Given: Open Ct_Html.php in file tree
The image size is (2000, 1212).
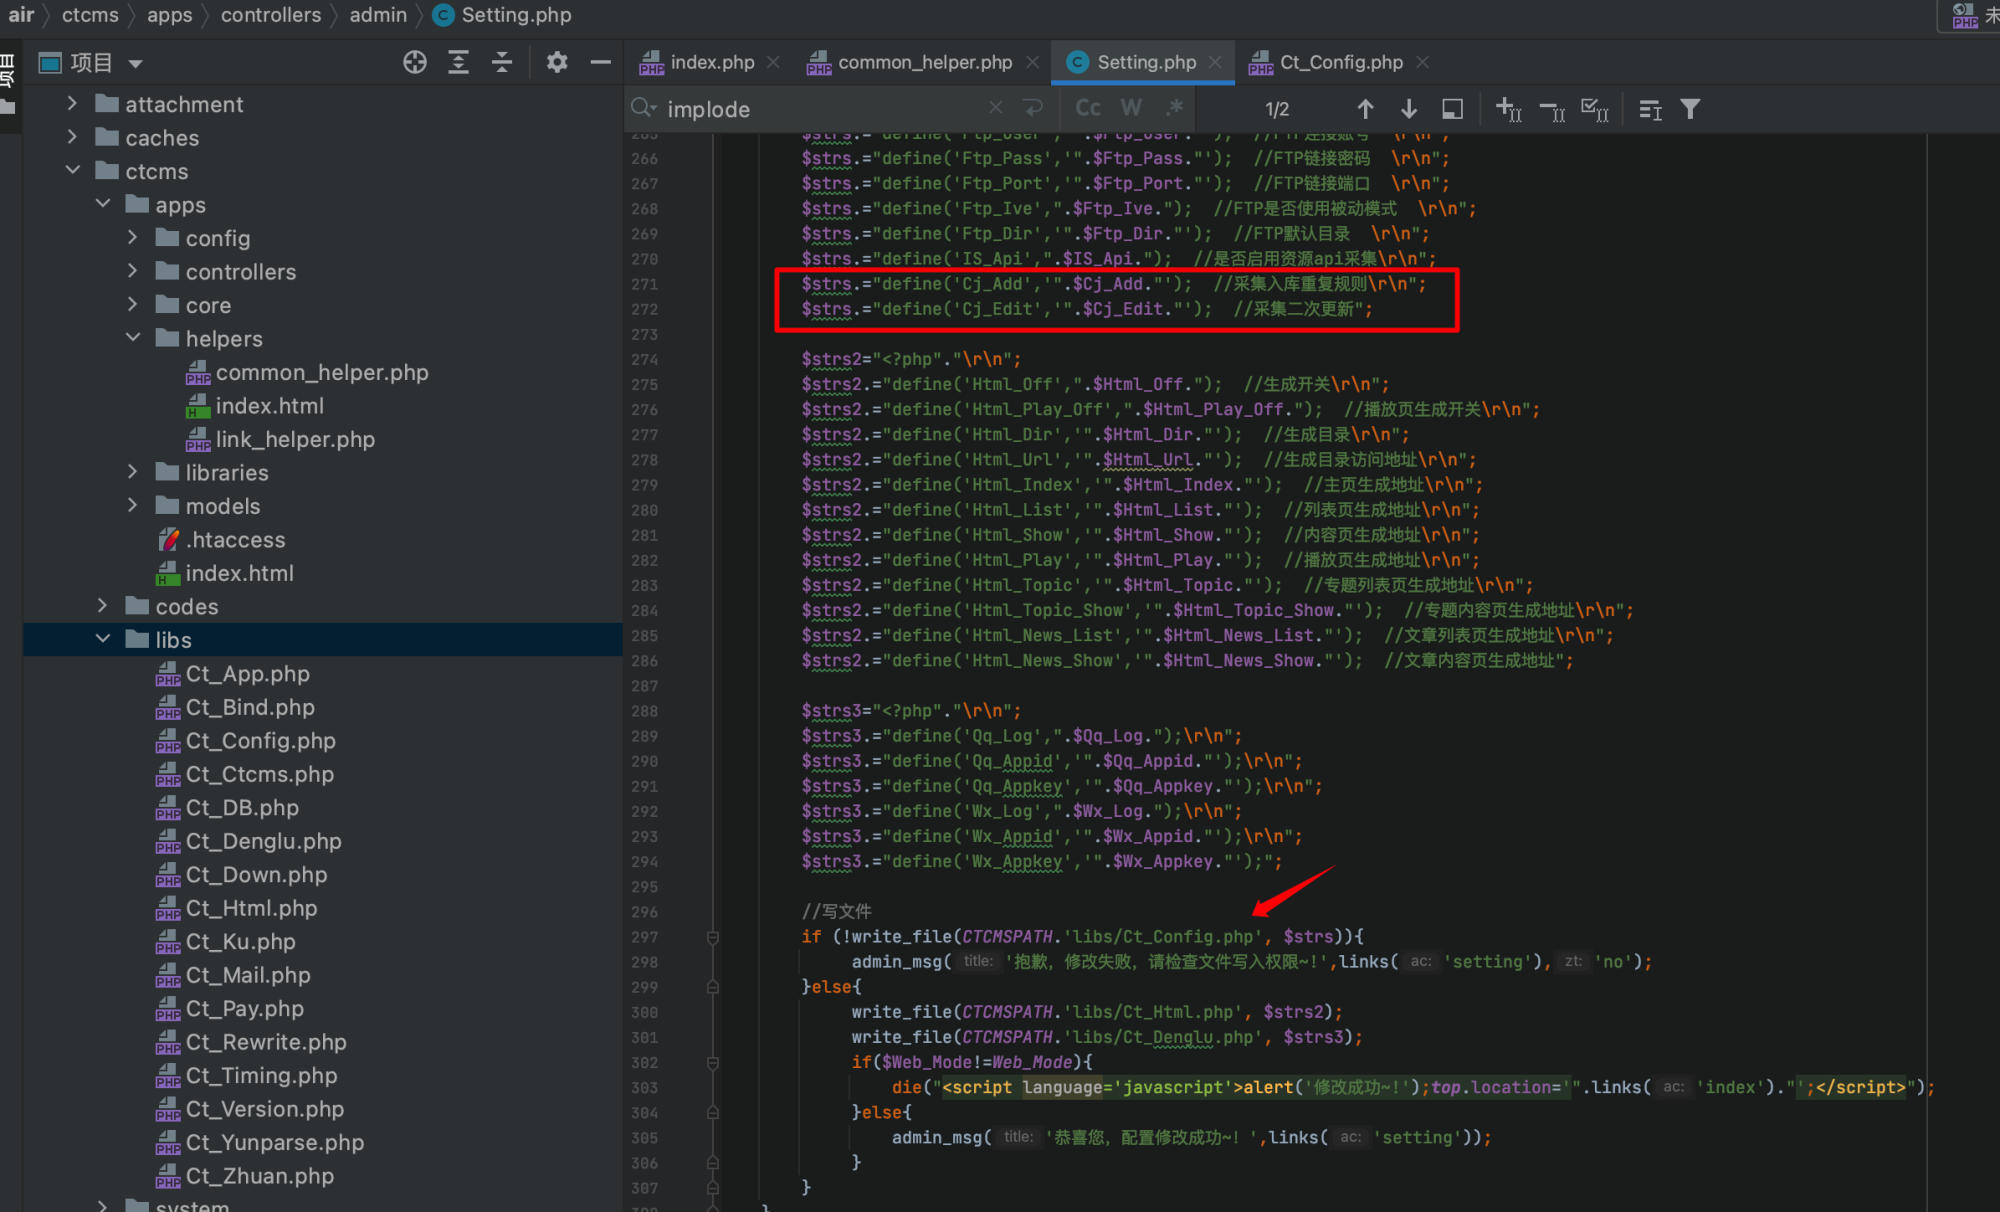Looking at the screenshot, I should point(251,908).
